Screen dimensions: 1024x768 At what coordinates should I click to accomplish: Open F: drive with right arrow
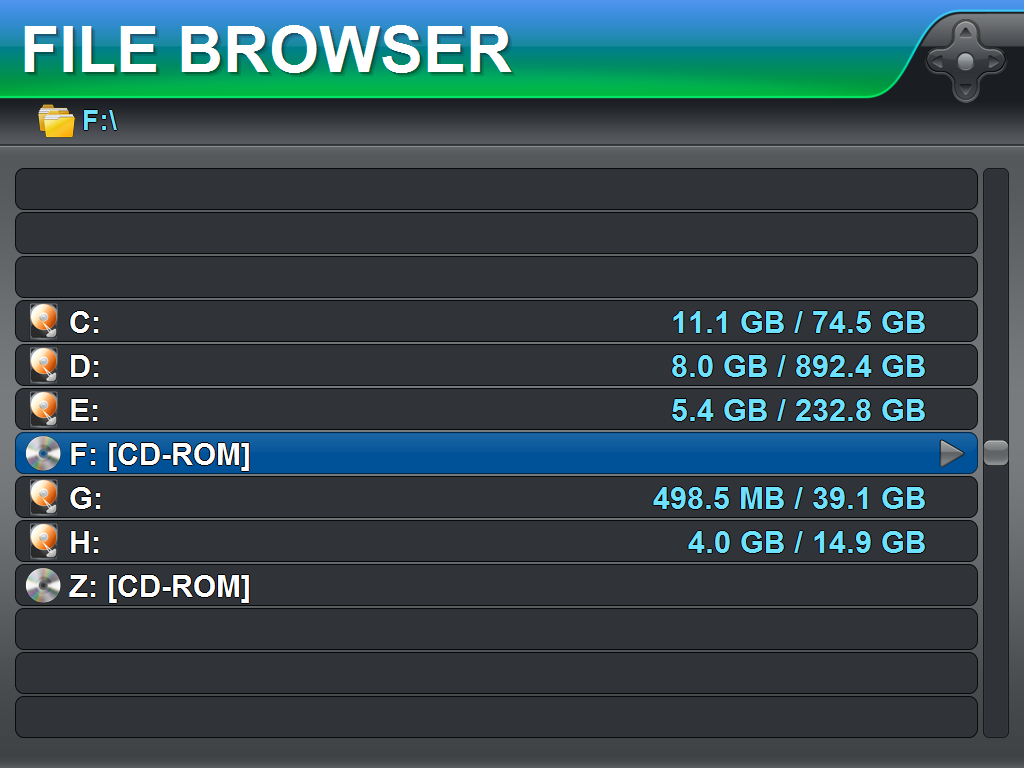tap(952, 453)
